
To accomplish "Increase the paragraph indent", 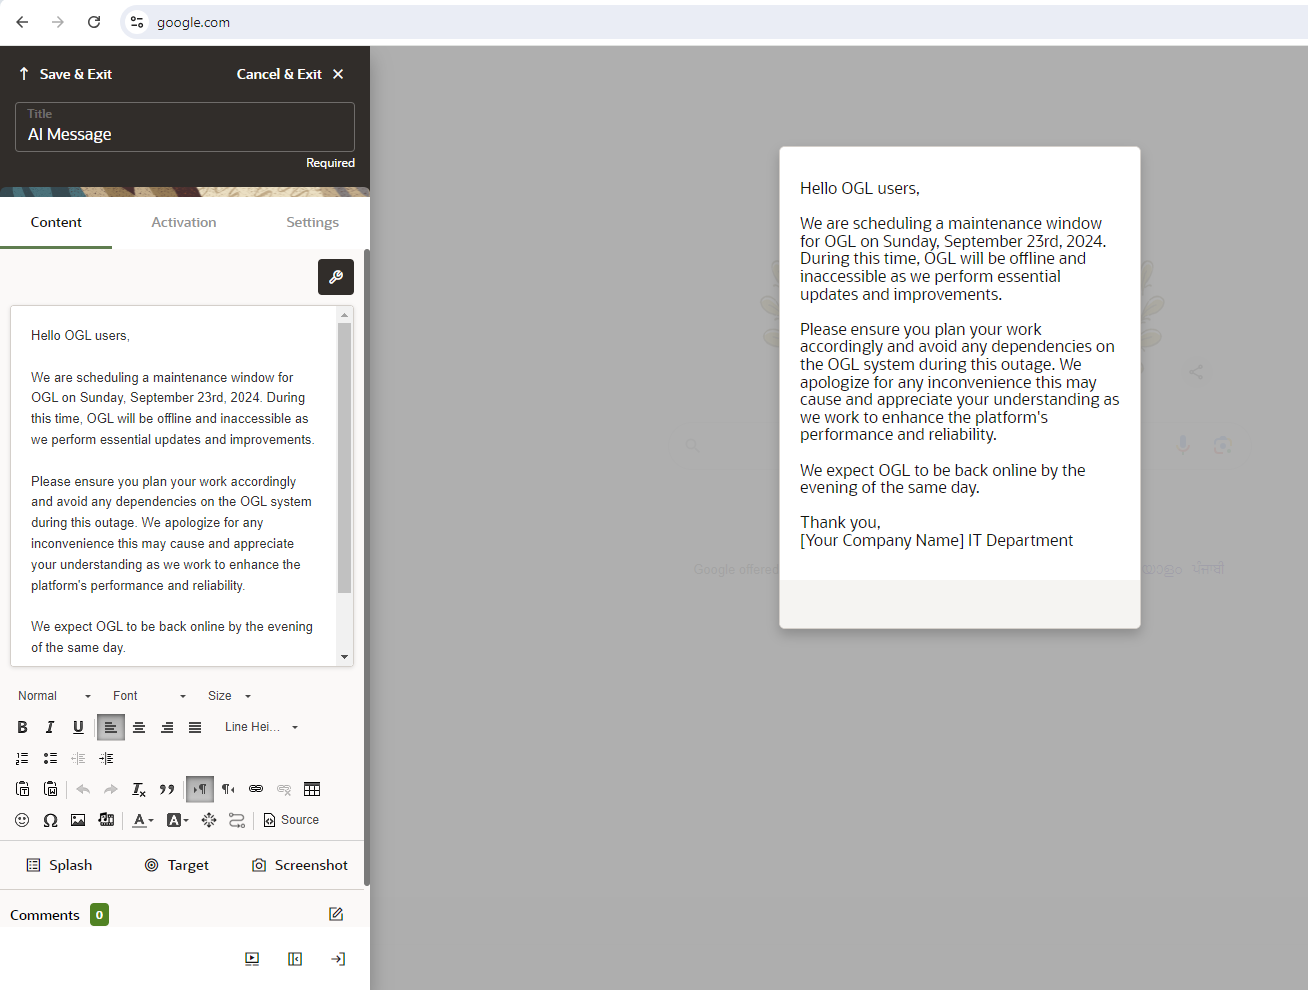I will [x=106, y=758].
